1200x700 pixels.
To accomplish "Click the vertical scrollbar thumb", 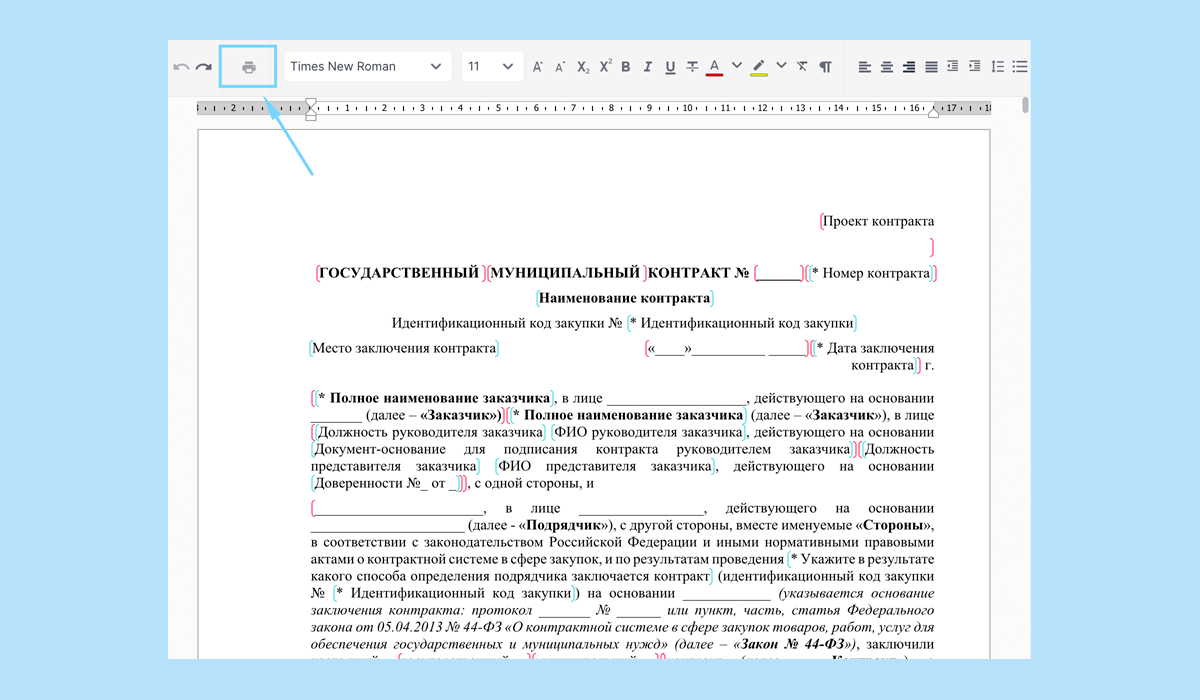I will coord(1025,105).
